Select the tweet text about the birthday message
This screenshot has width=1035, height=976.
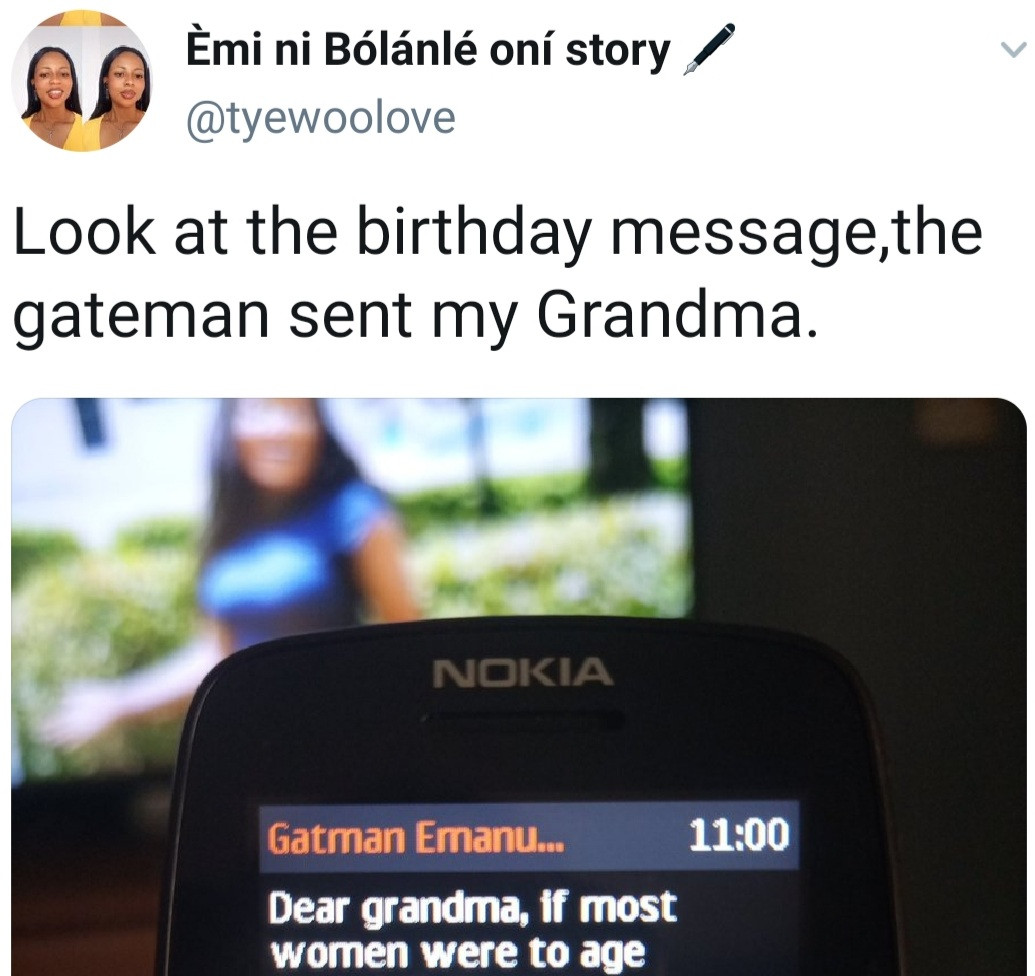pos(498,272)
